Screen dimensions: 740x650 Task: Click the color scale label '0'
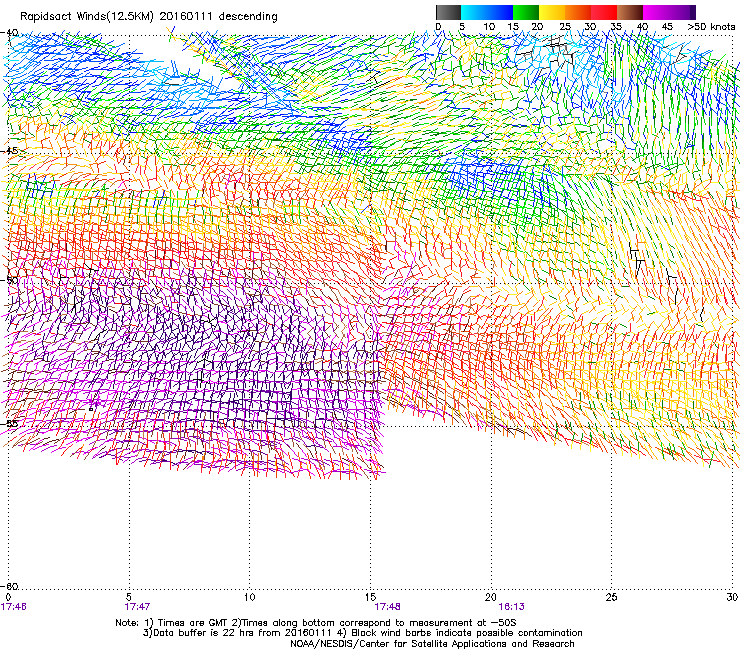[x=438, y=27]
